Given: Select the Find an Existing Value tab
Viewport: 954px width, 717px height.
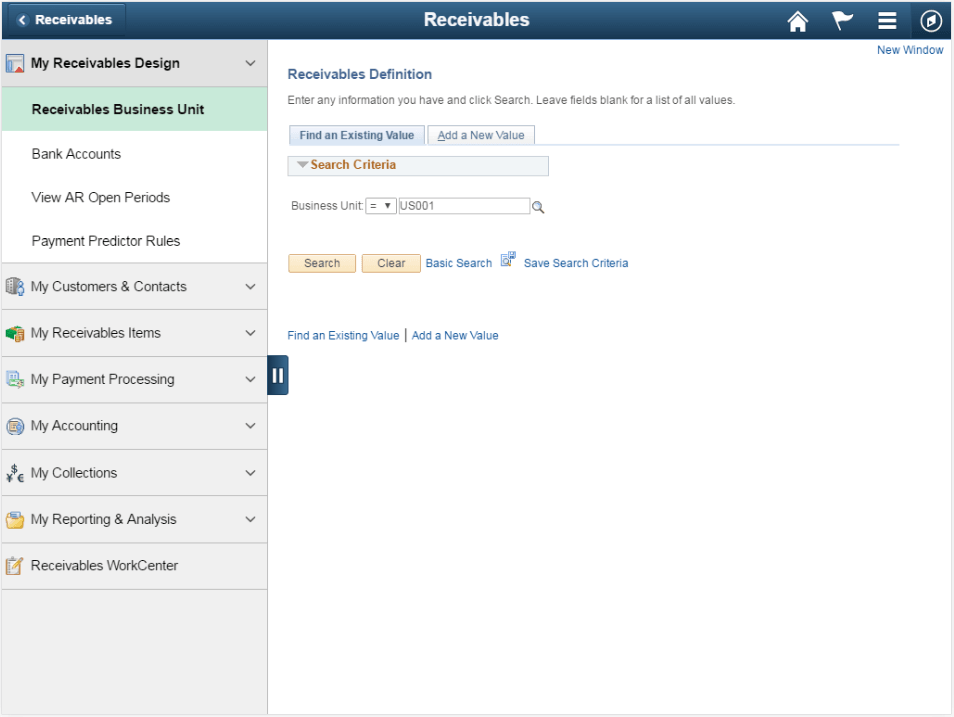Looking at the screenshot, I should pyautogui.click(x=356, y=134).
